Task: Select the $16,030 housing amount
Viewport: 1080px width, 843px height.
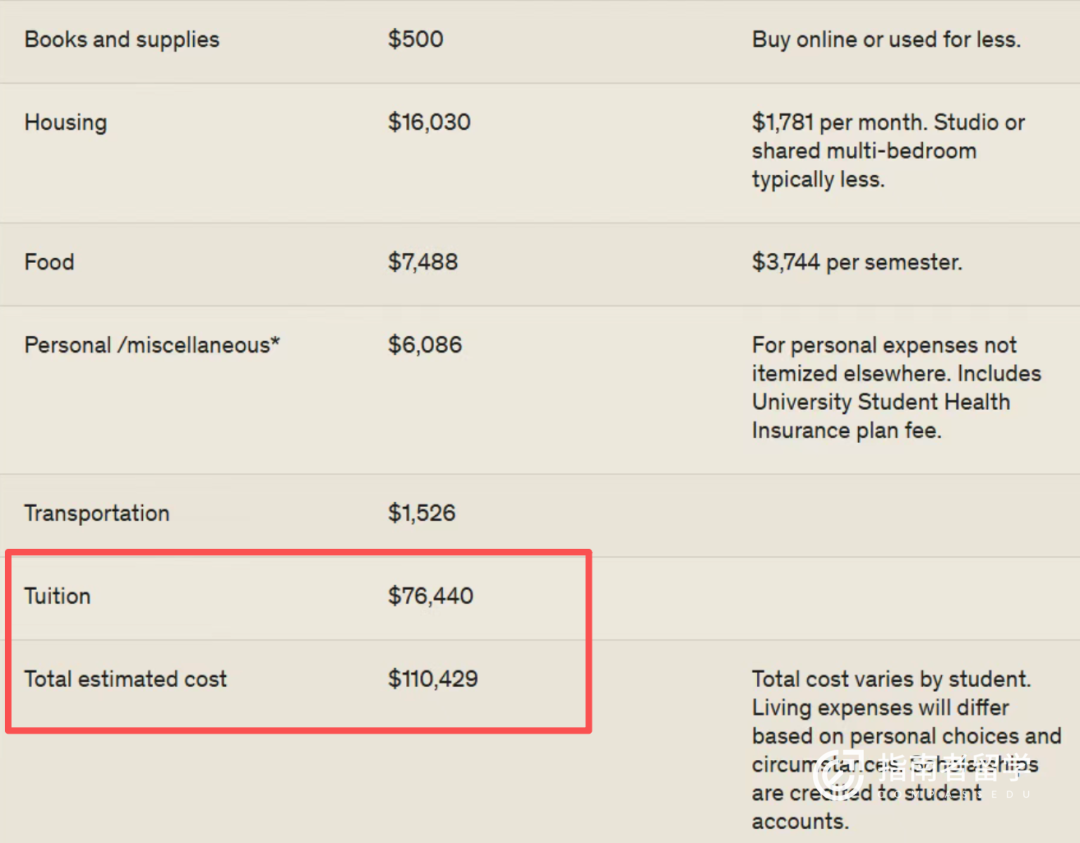Action: 429,123
